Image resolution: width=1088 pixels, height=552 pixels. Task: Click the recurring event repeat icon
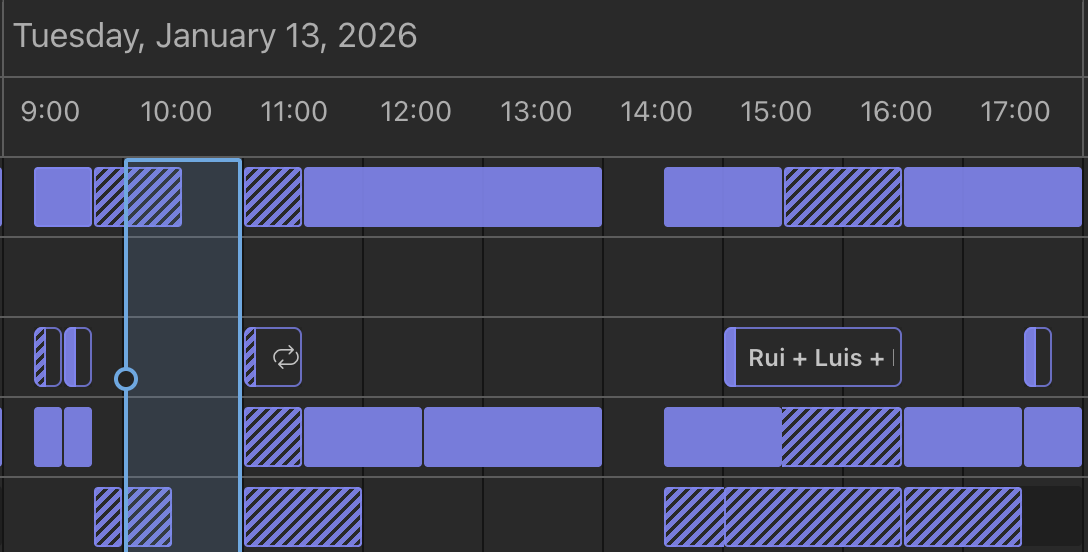(x=286, y=357)
